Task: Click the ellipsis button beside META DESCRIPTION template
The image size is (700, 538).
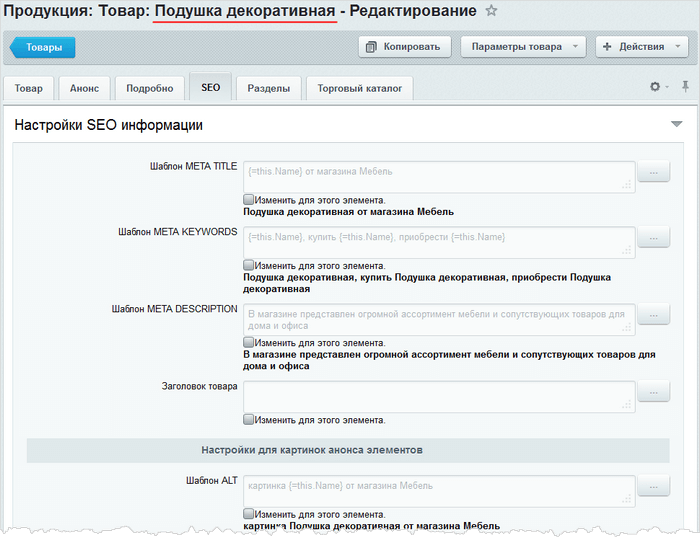Action: (x=653, y=315)
